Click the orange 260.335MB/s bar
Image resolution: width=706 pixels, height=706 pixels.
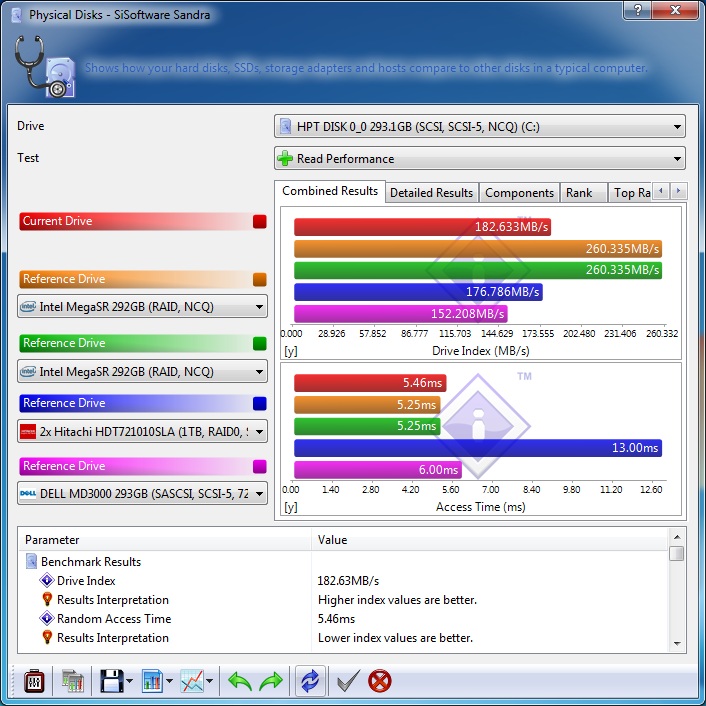pyautogui.click(x=478, y=249)
